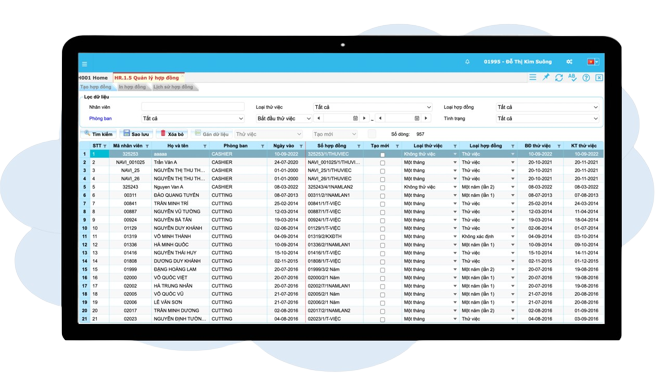The image size is (666, 375).
Task: Click the list view icon in tab toolbar
Action: tap(533, 77)
